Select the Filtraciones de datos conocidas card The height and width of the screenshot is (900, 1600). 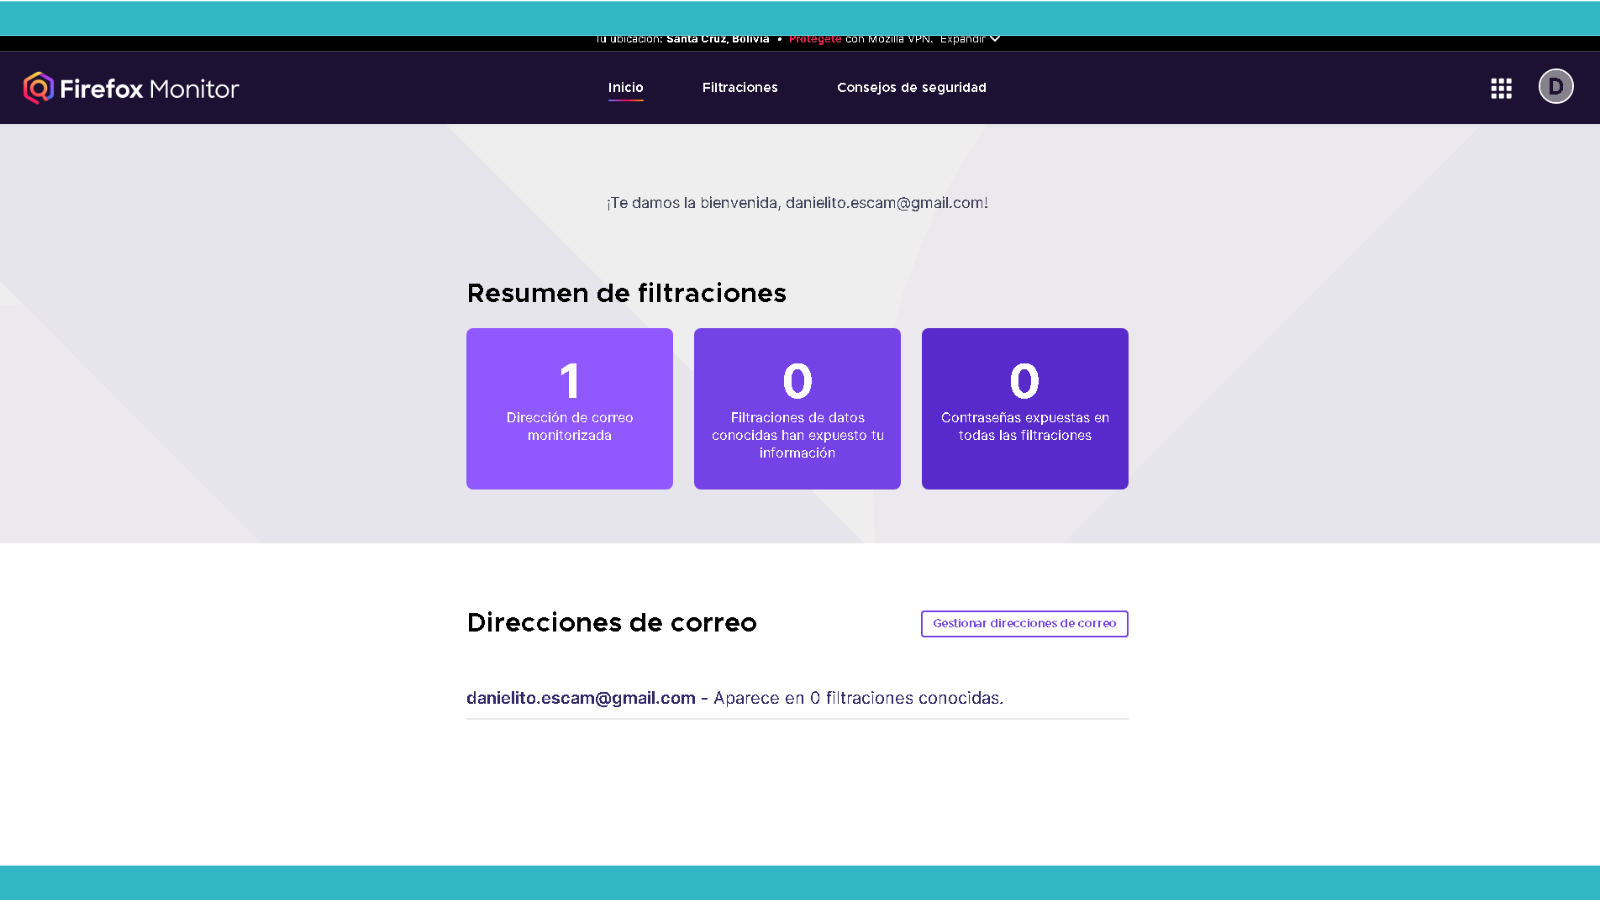pos(797,409)
